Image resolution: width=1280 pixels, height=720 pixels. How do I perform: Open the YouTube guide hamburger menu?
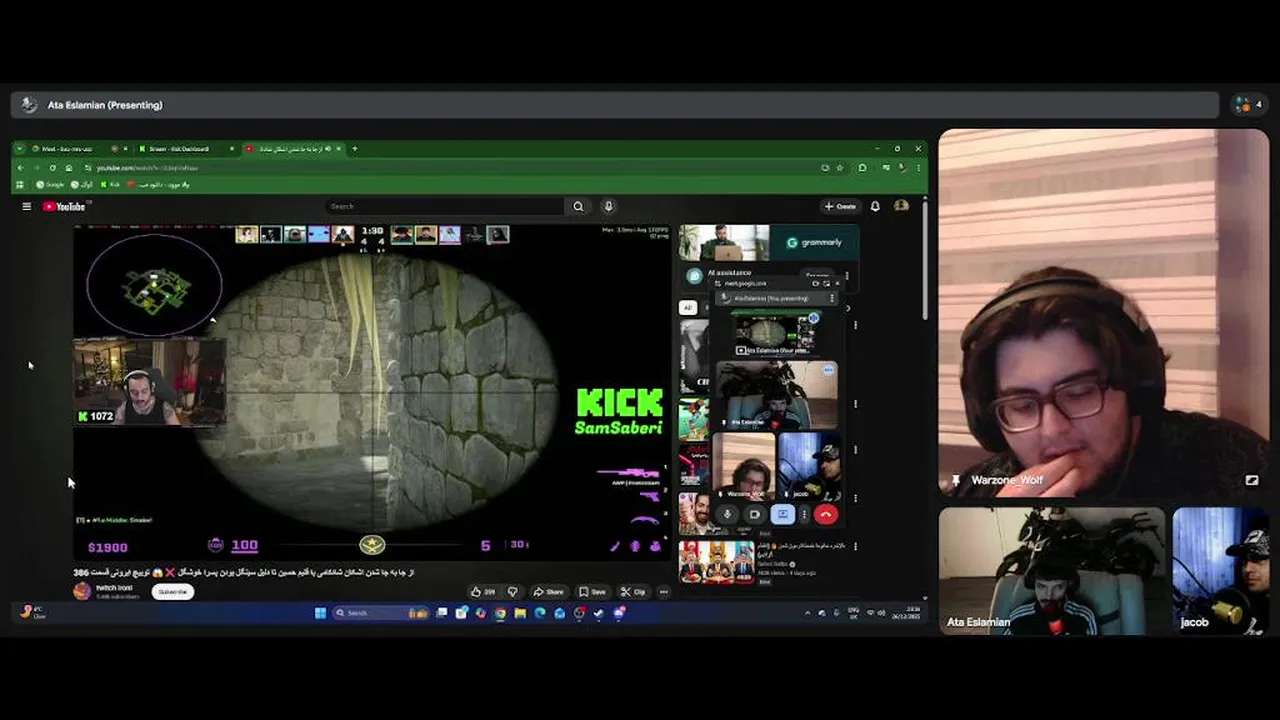tap(26, 206)
